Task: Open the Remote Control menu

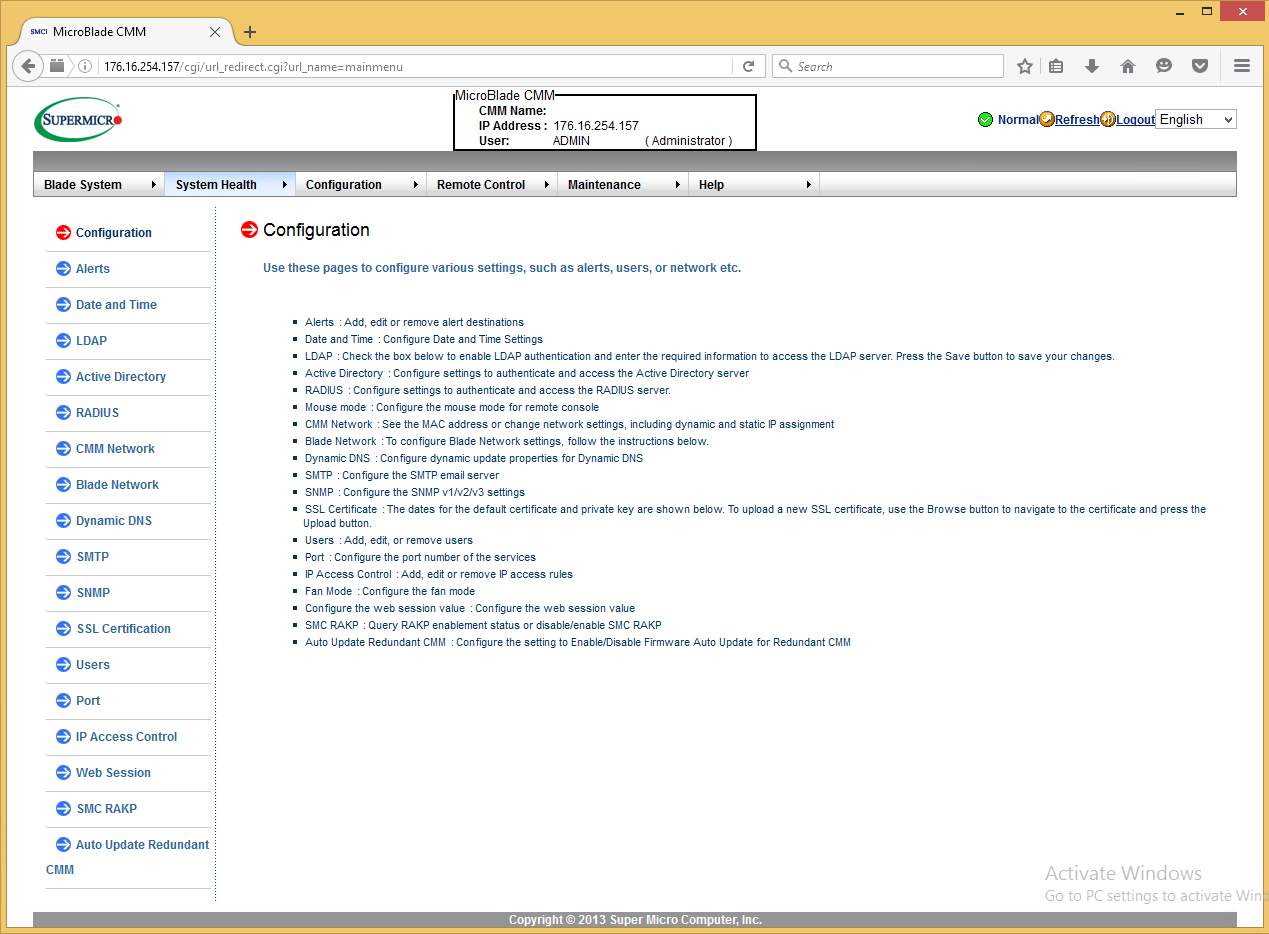Action: pos(491,184)
